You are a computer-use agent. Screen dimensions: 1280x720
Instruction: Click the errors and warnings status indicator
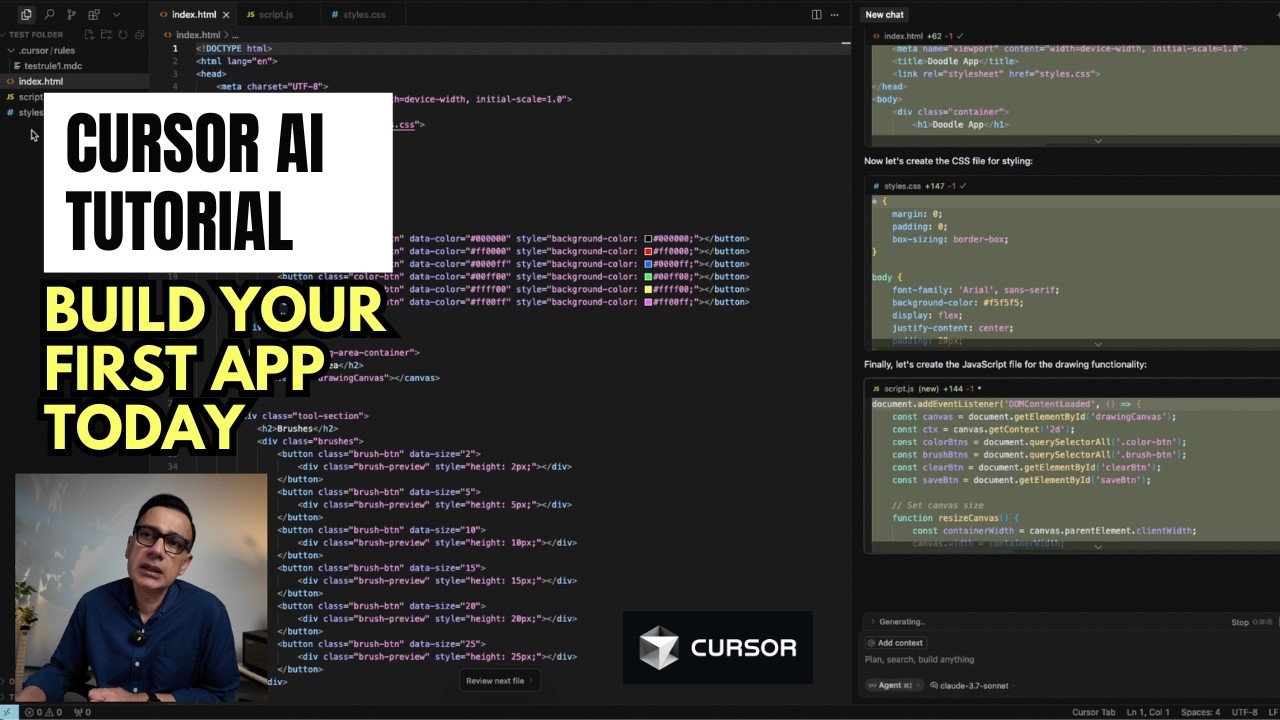pos(45,712)
